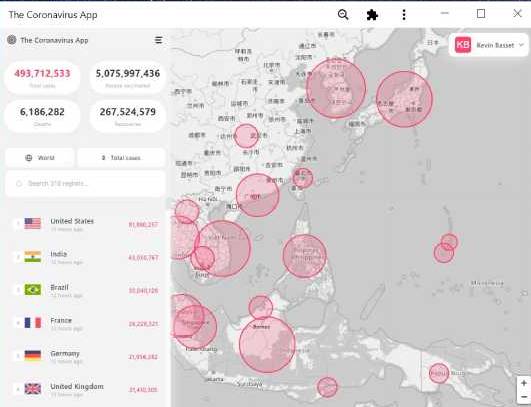Click the Coronavirus App logo icon
531x407 pixels.
[x=12, y=40]
